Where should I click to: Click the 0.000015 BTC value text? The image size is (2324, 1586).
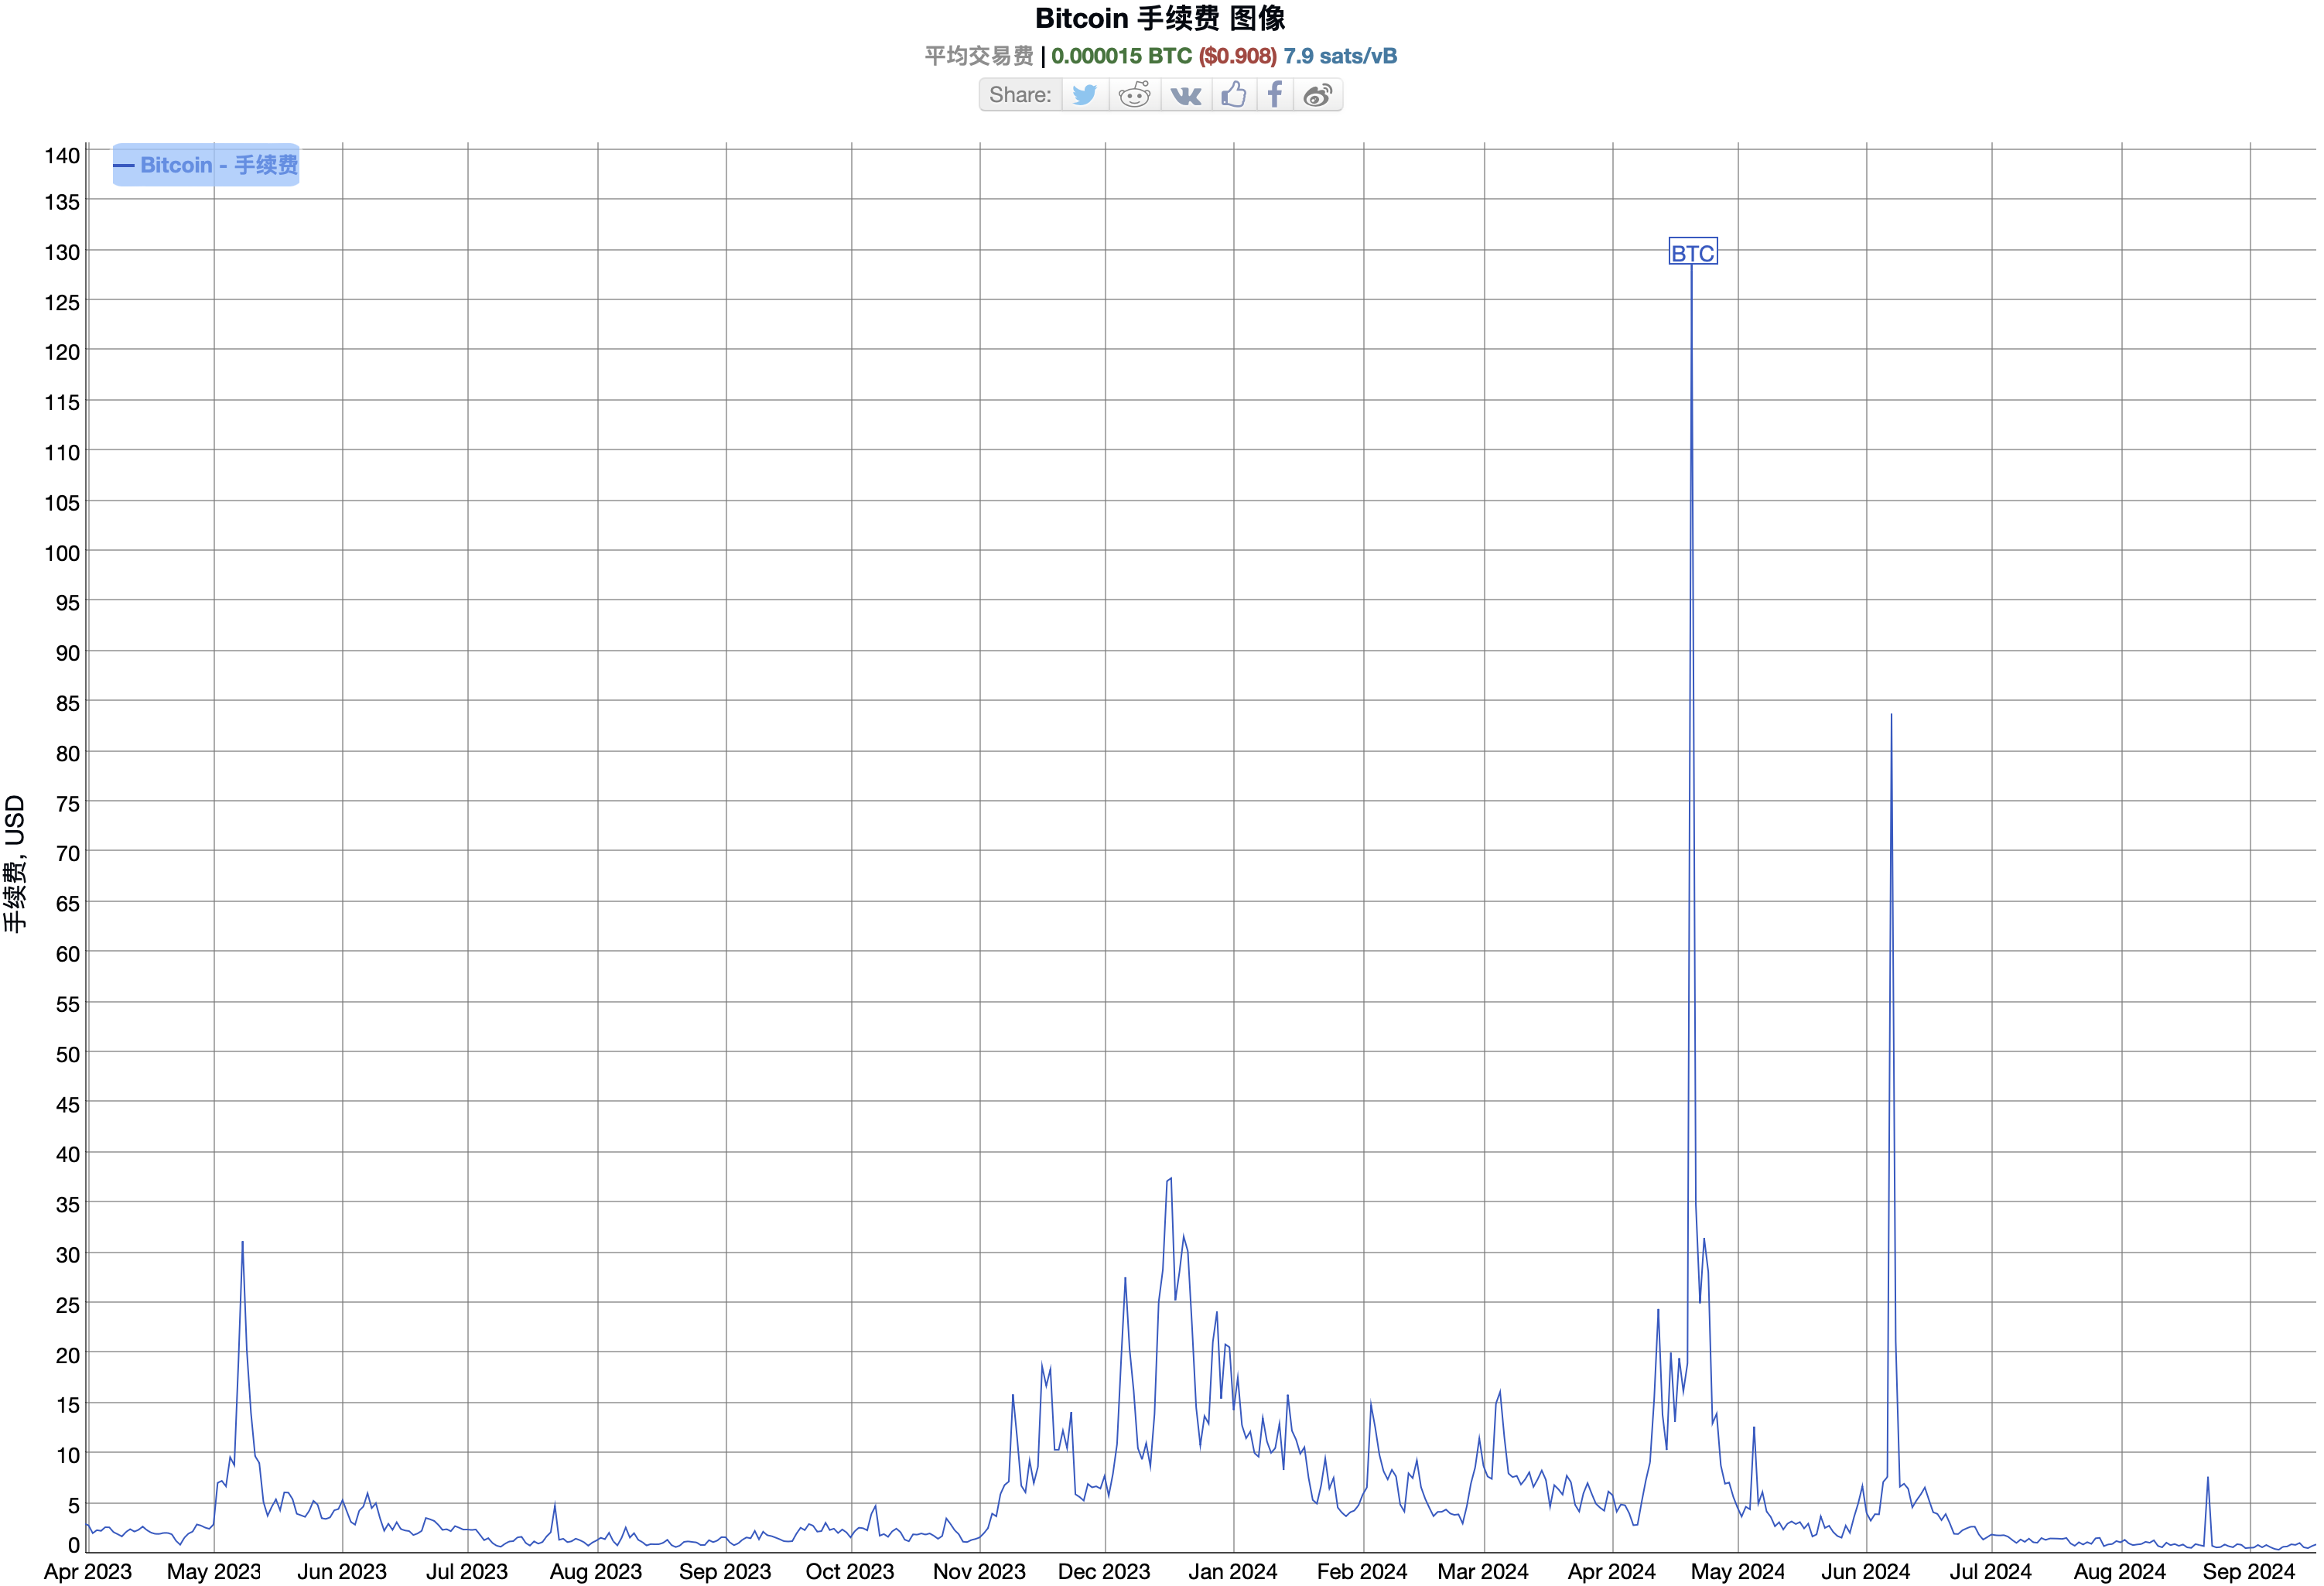(x=1121, y=56)
